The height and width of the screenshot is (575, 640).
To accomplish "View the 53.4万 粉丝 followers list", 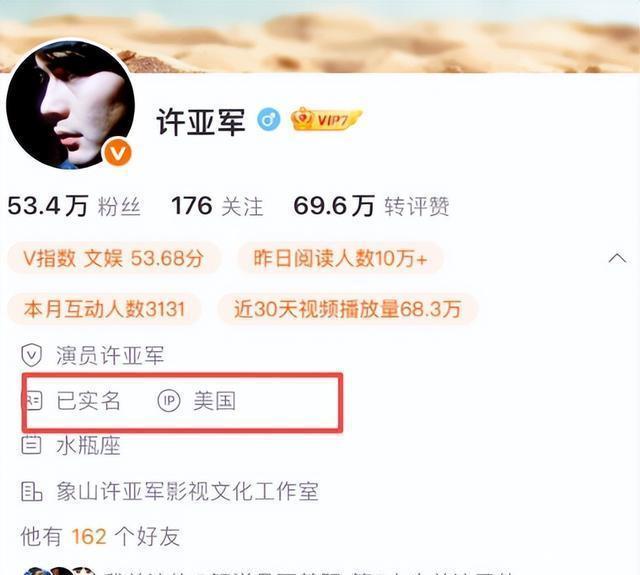I will (x=74, y=206).
